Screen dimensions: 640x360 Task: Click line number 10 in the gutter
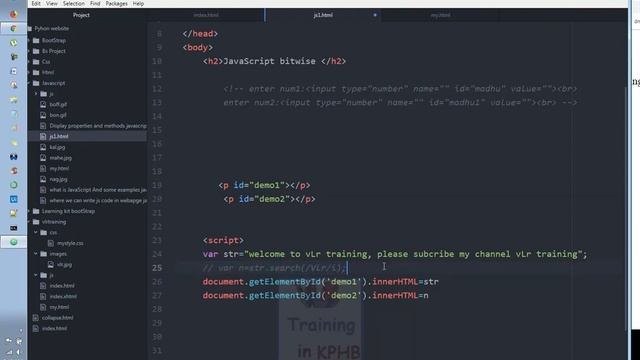coord(157,61)
